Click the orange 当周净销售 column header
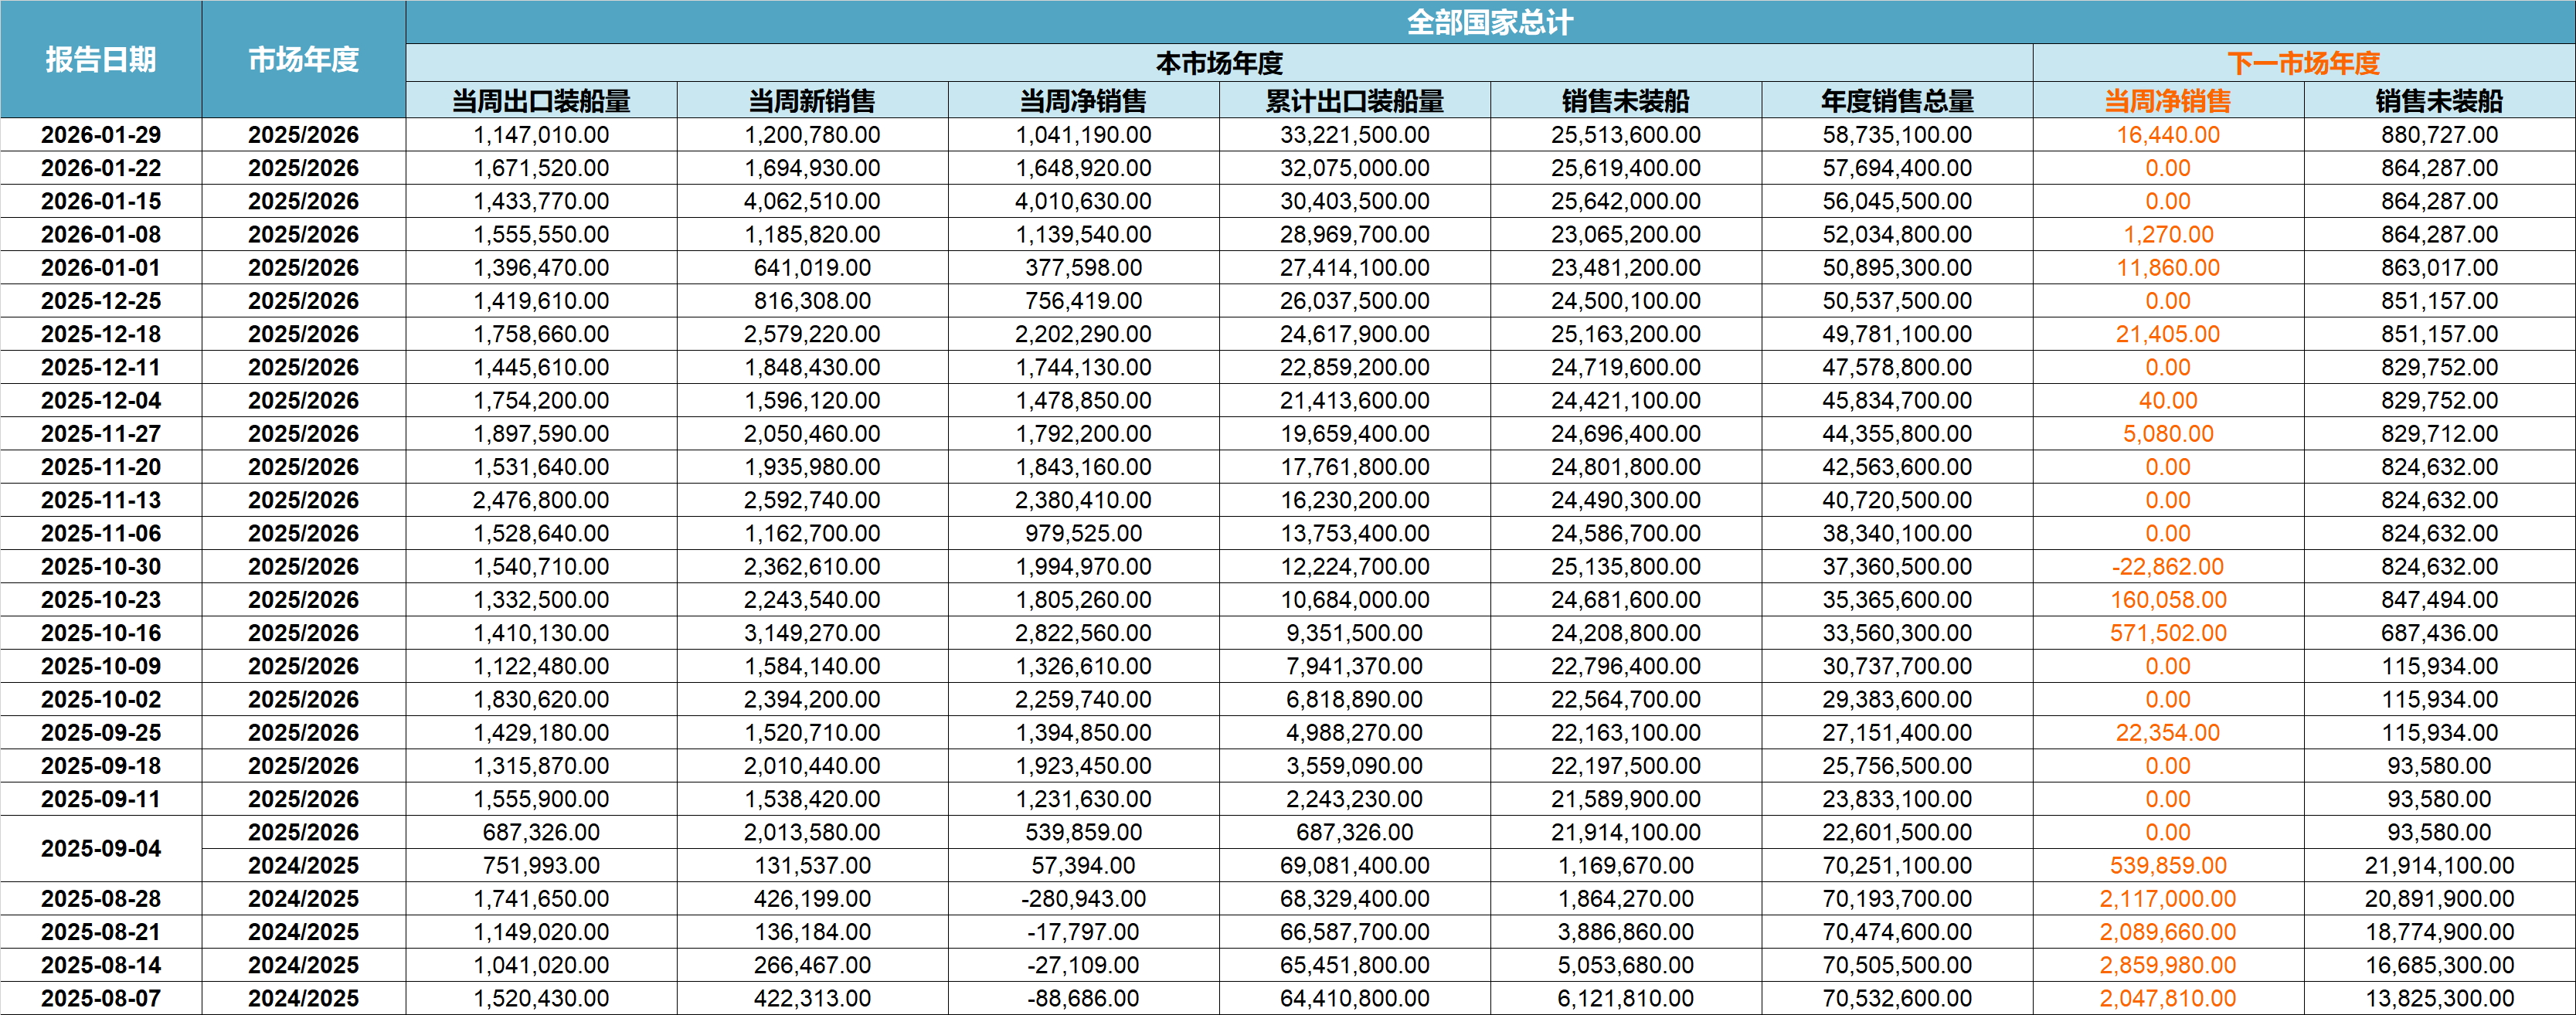 [x=2167, y=101]
